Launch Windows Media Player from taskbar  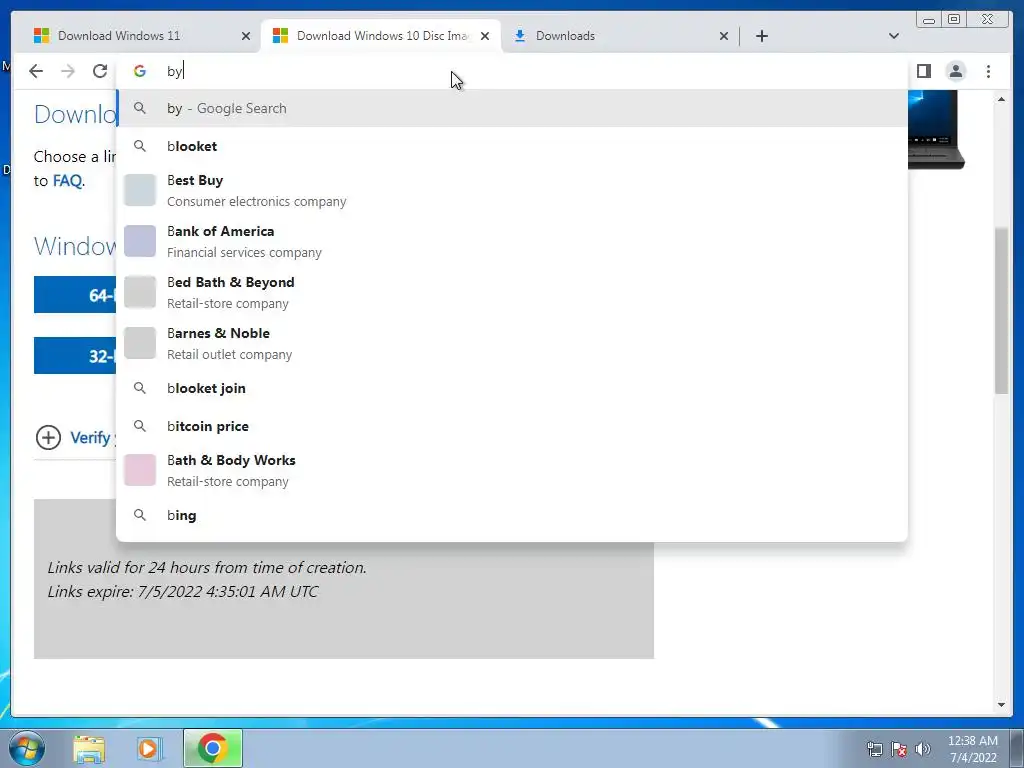(149, 748)
